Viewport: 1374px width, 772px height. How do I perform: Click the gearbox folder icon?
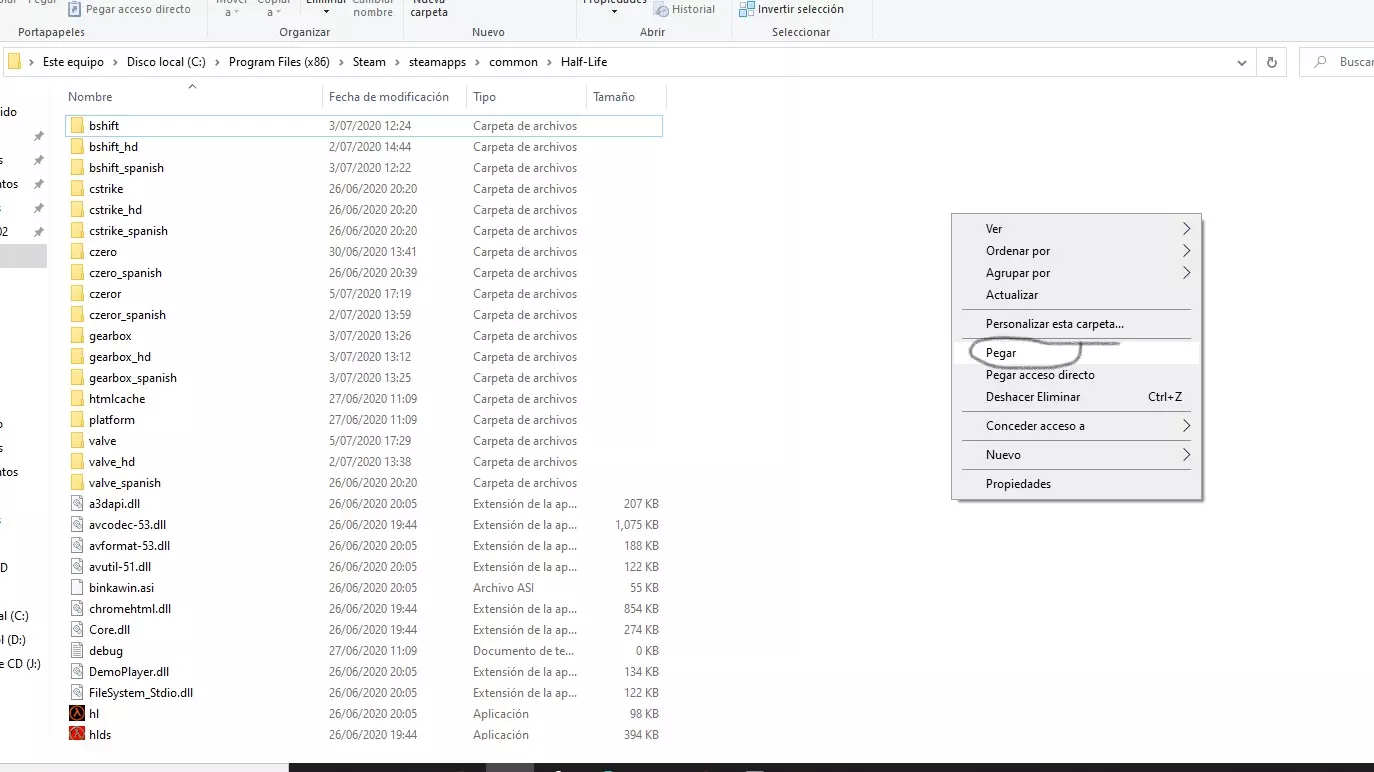[78, 336]
